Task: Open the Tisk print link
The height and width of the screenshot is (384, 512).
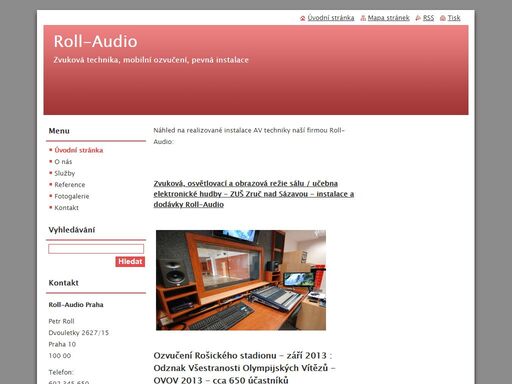Action: click(454, 18)
